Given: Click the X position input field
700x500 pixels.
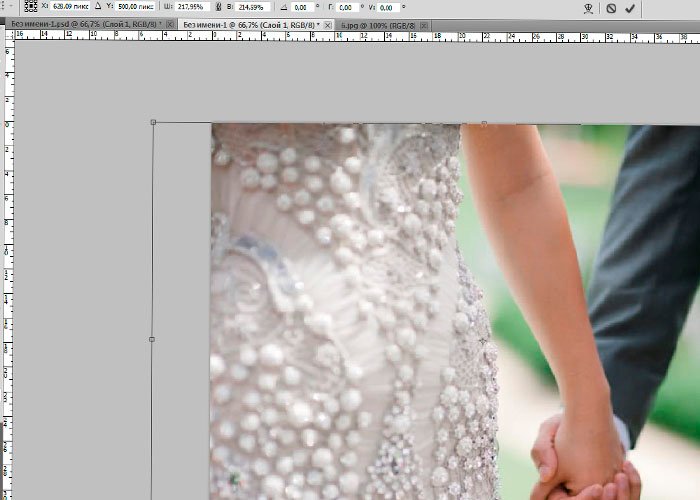Looking at the screenshot, I should point(70,7).
